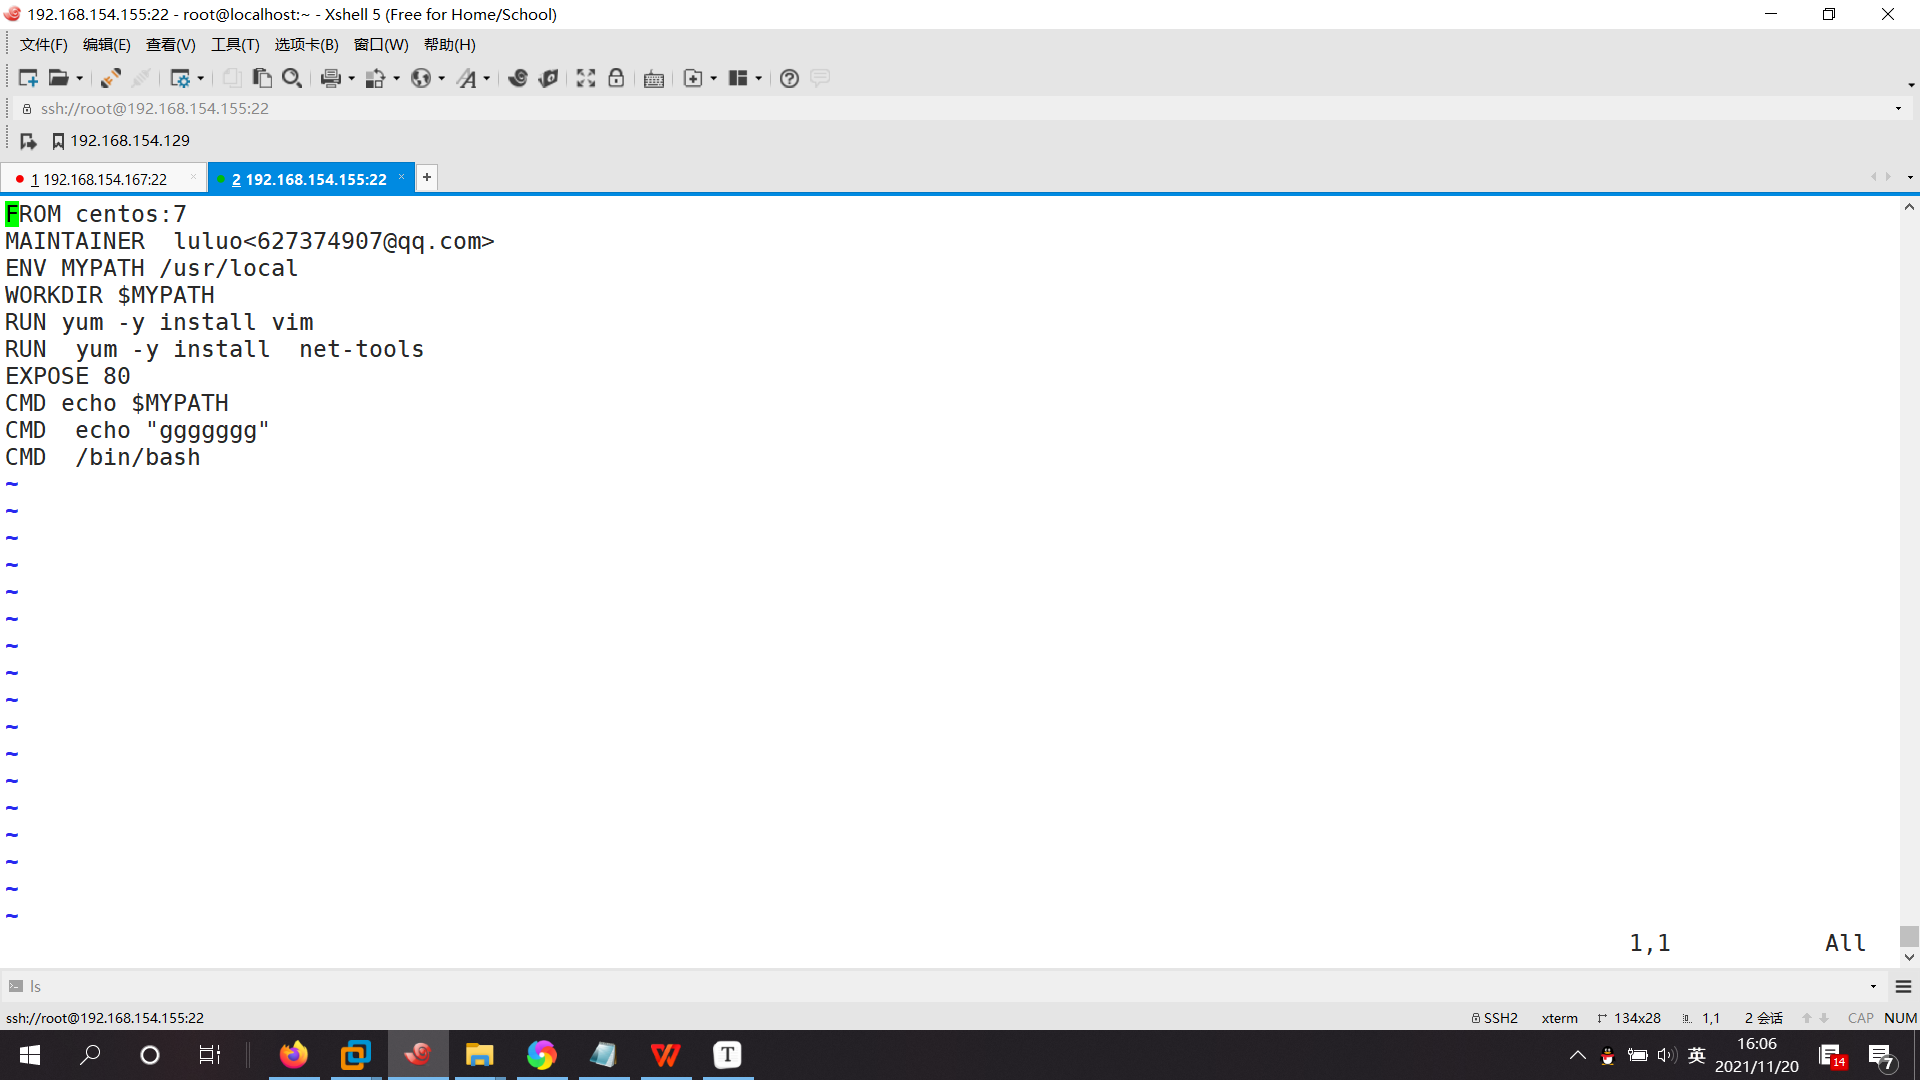Add a new tab with plus button

point(427,177)
